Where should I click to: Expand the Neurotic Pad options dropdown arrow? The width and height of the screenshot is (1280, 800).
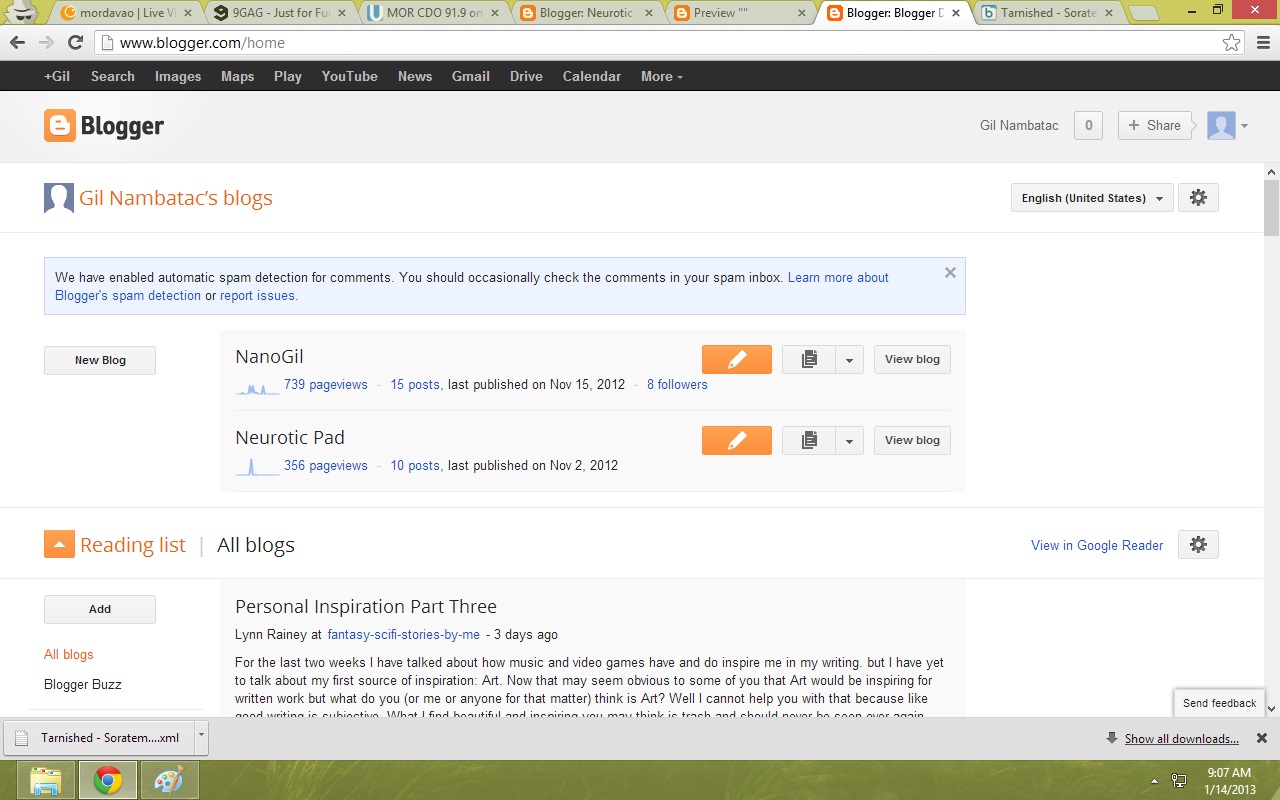click(x=849, y=441)
